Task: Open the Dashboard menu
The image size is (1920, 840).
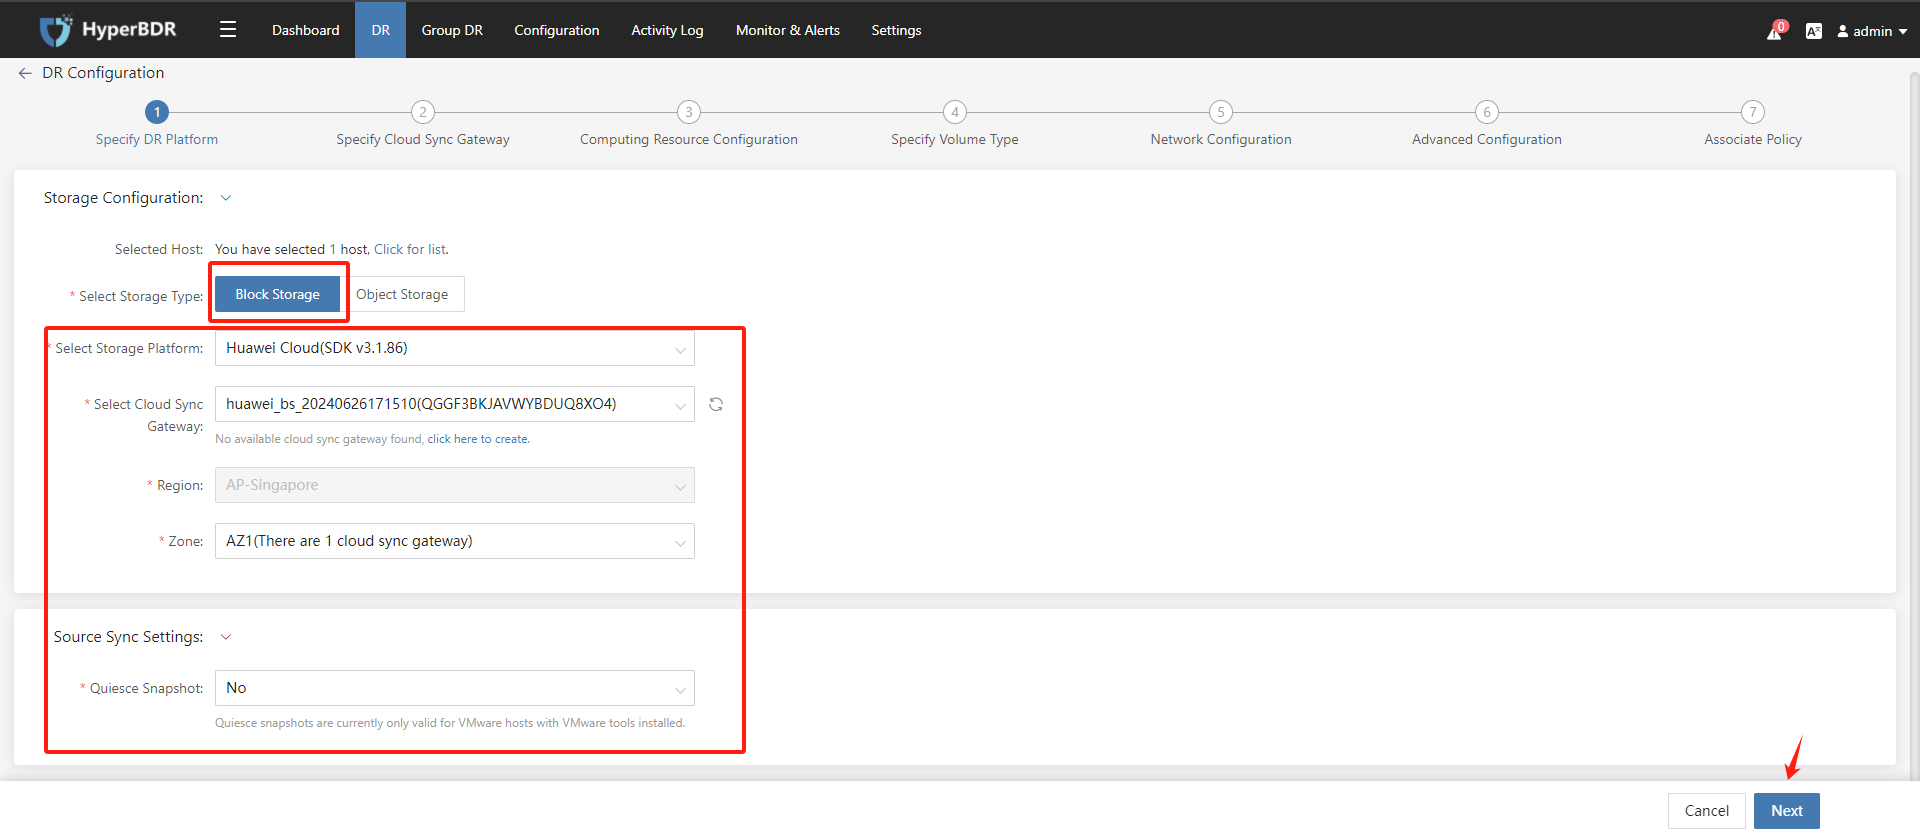Action: point(305,30)
